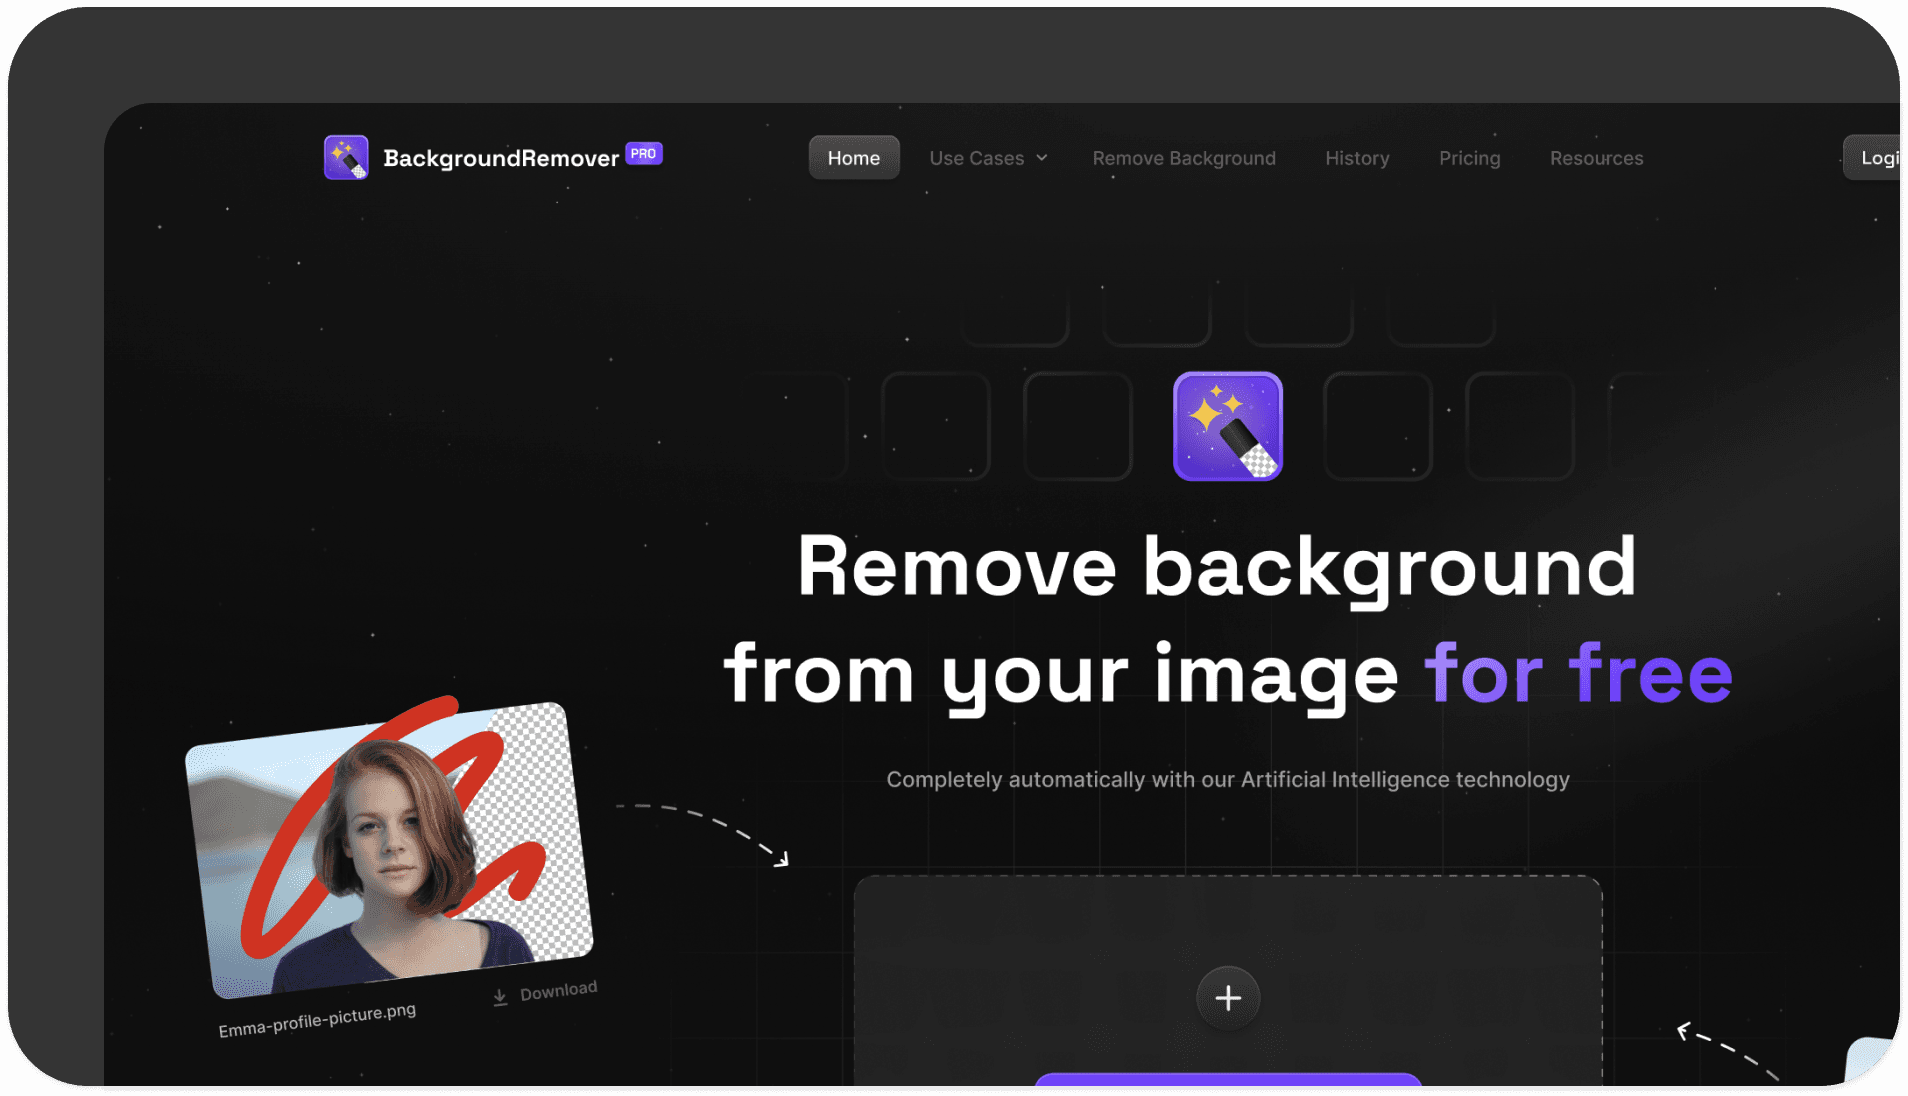Screen dimensions: 1908x1096
Task: Click the large purple magic eraser app icon
Action: (x=1228, y=427)
